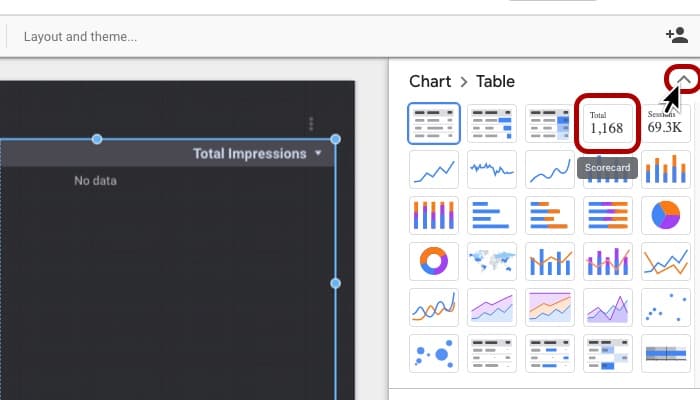Choose the compact Scorecard showing 69.3K
This screenshot has width=700, height=400.
pos(666,124)
